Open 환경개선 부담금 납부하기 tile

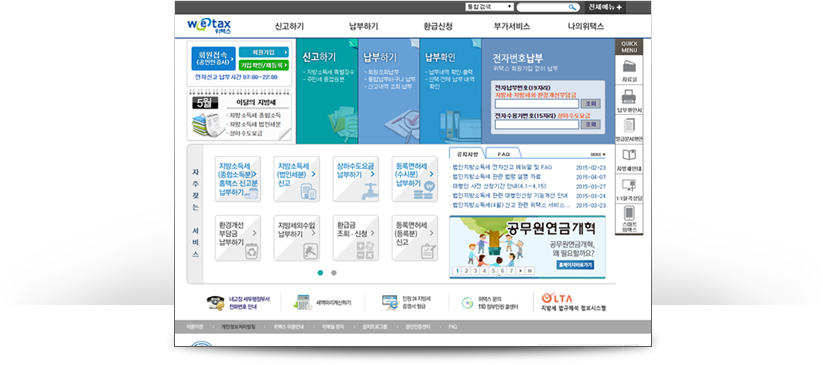(238, 238)
